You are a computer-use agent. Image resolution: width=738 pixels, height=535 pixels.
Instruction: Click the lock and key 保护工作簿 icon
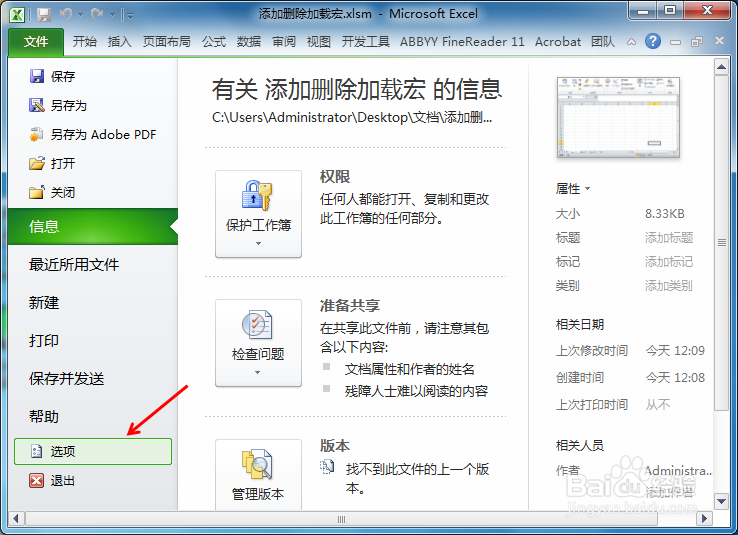257,195
